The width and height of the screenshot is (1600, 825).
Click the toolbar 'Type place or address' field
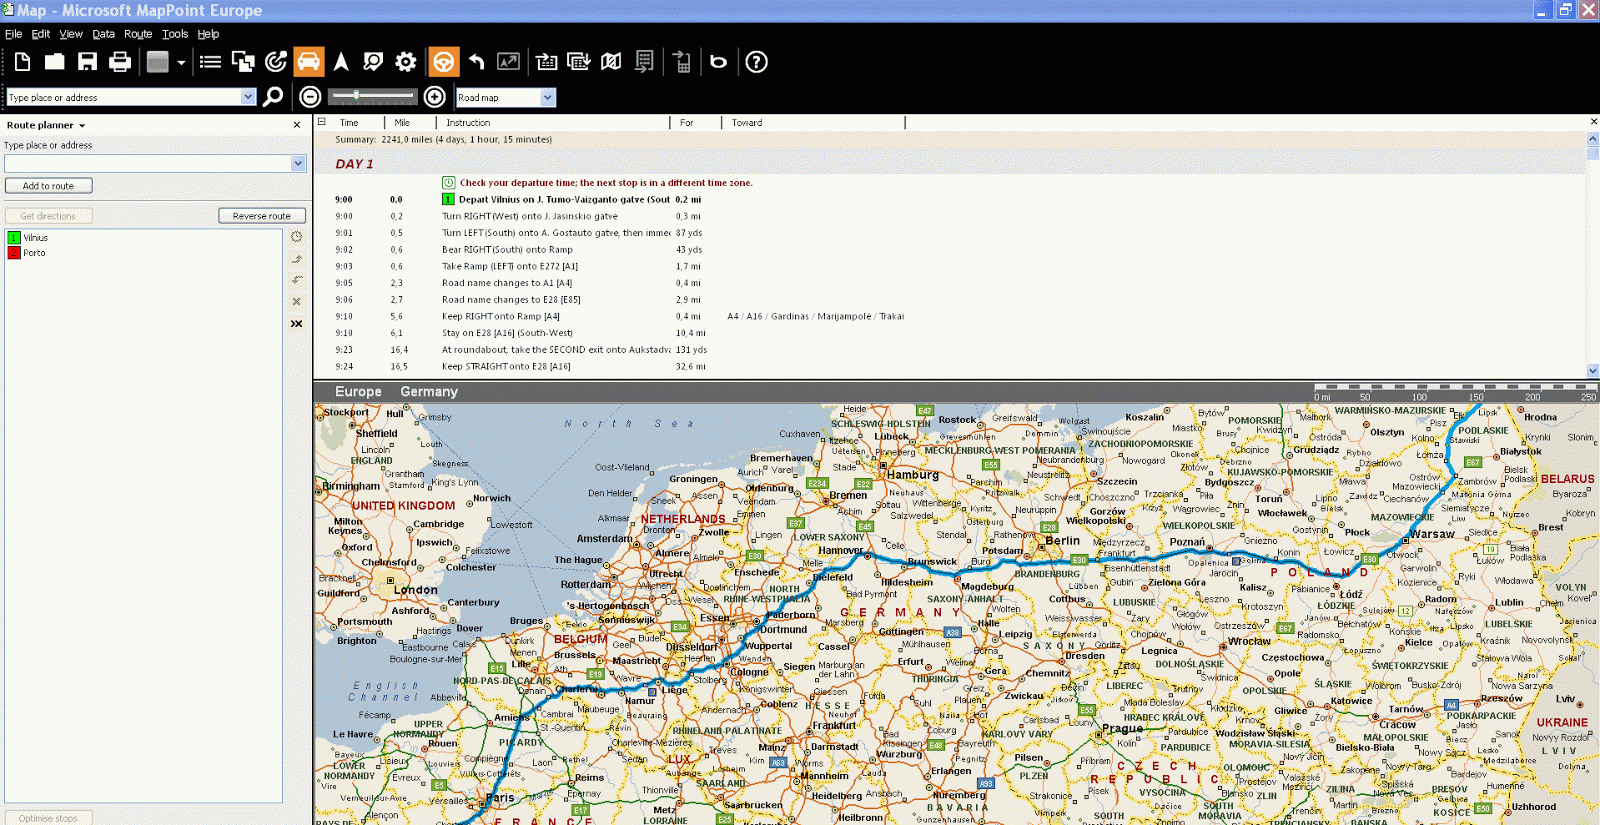point(124,97)
